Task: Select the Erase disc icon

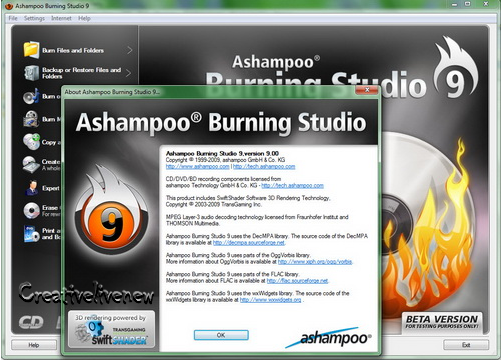Action: pos(32,210)
